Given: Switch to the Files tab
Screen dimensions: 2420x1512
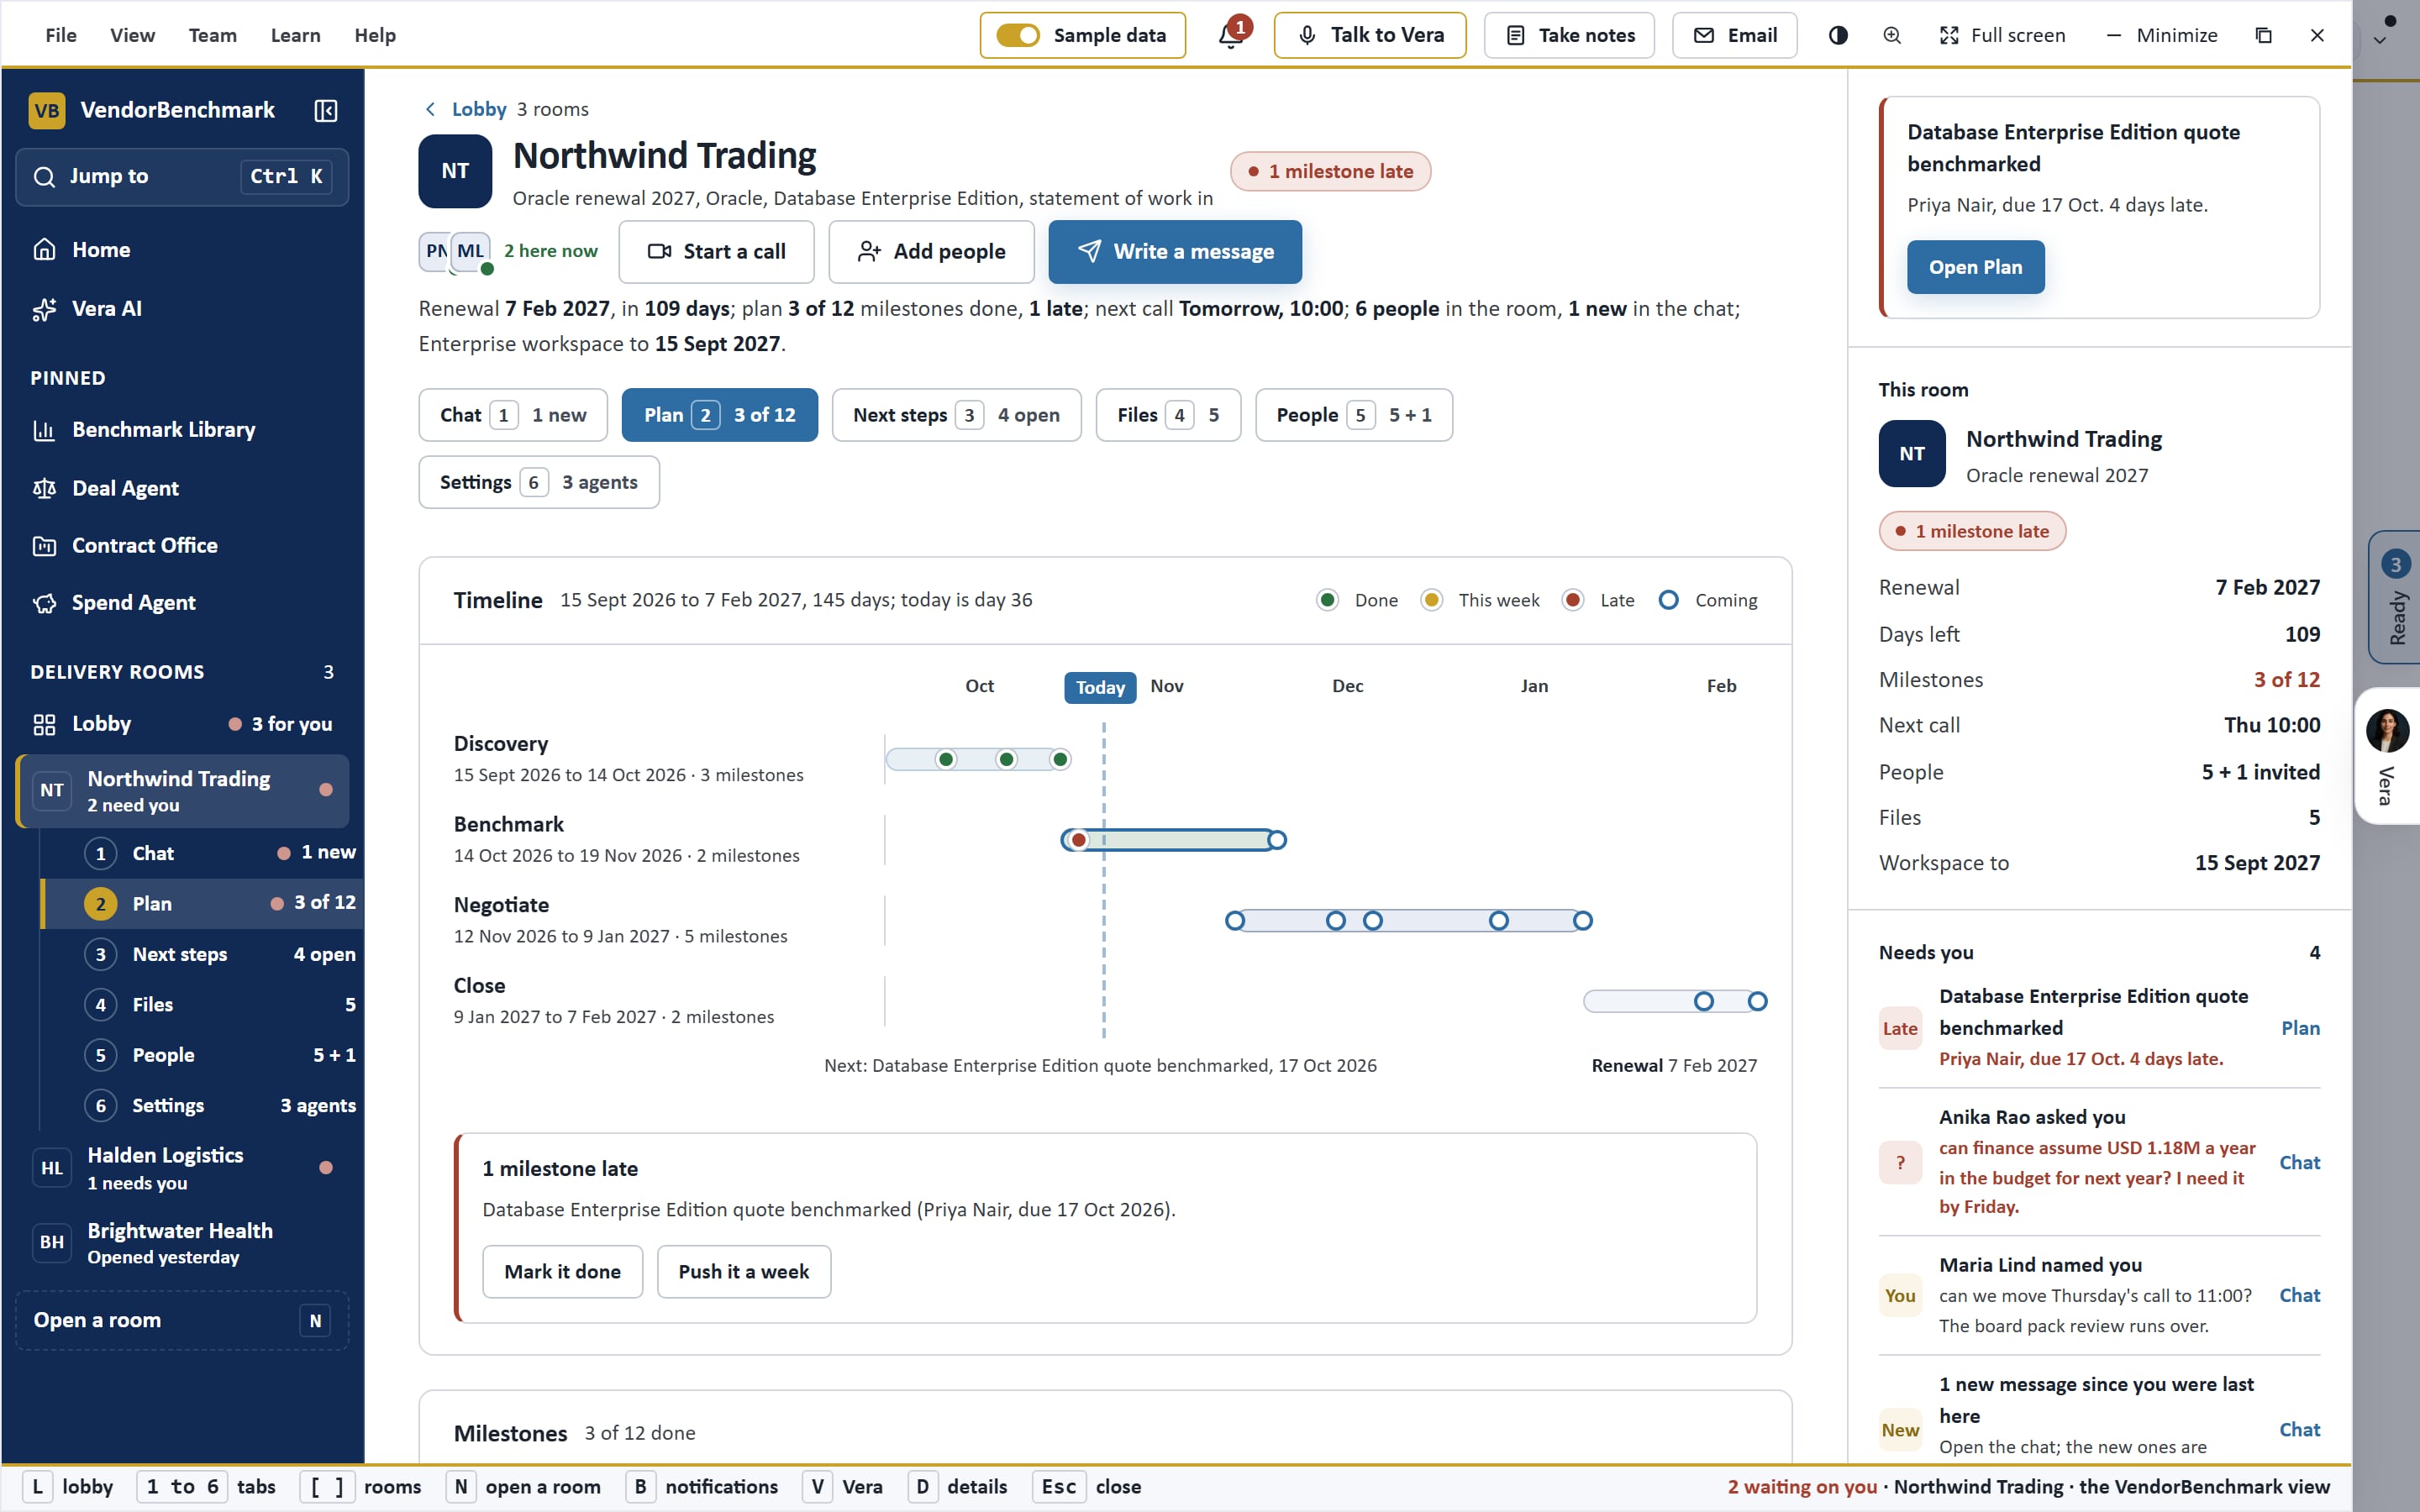Looking at the screenshot, I should [x=1168, y=414].
